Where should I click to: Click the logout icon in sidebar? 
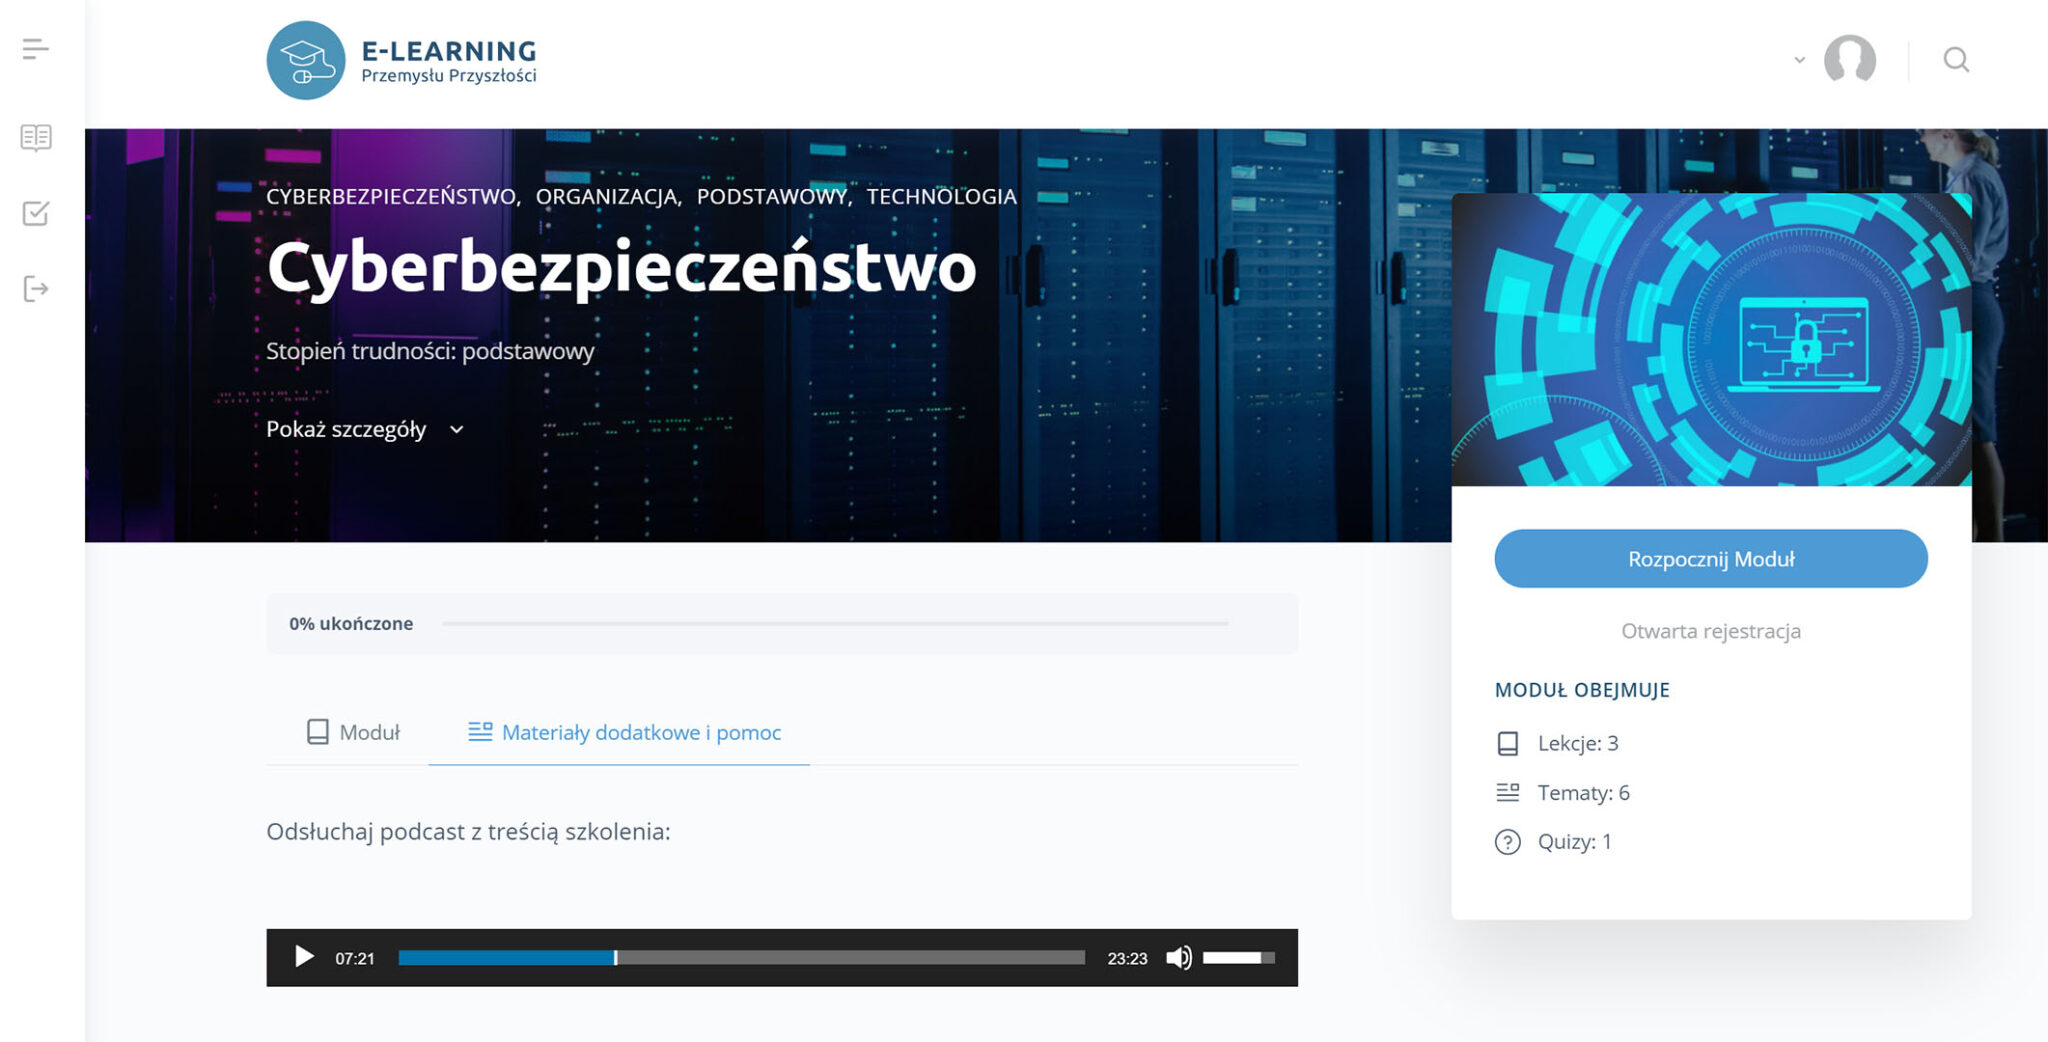pyautogui.click(x=36, y=289)
